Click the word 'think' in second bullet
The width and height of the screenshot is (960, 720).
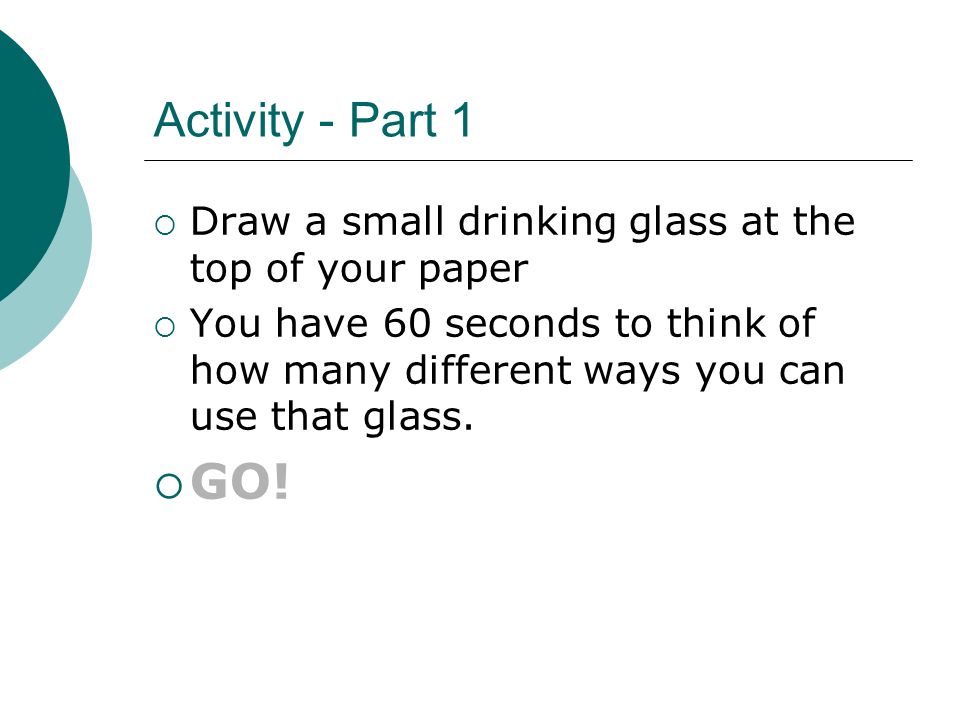coord(716,322)
